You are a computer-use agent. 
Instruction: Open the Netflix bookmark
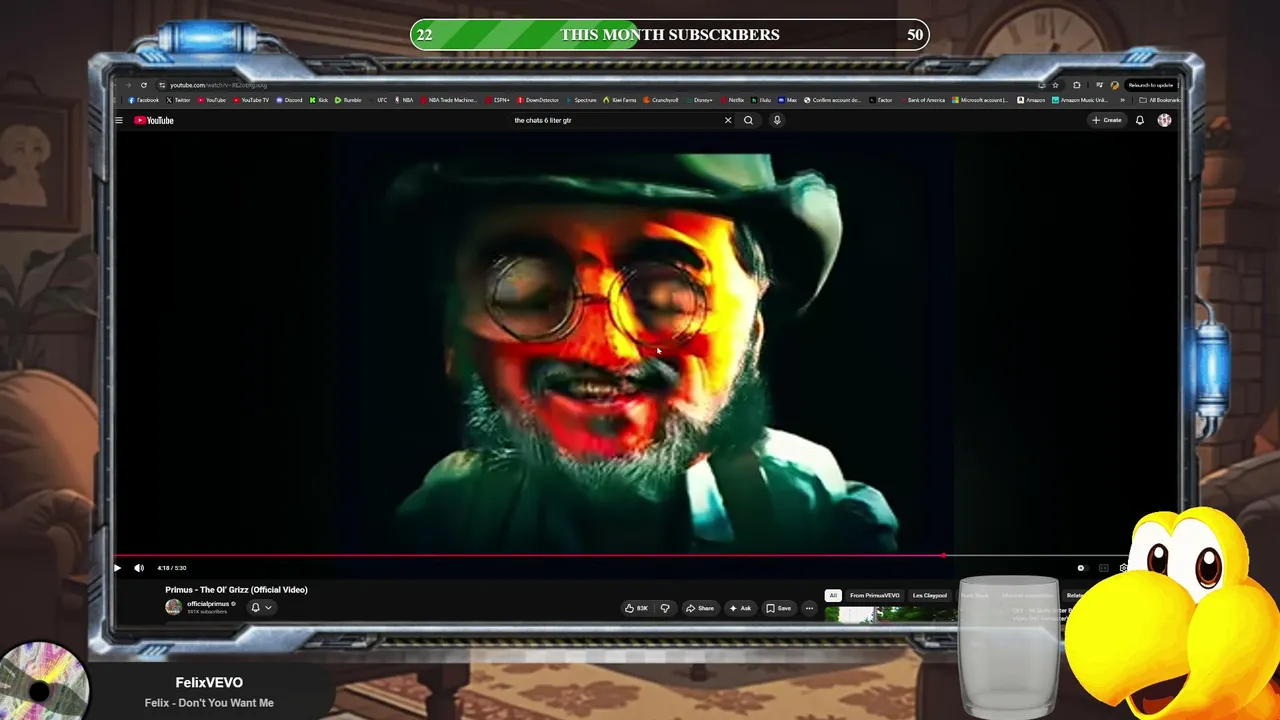coord(733,100)
